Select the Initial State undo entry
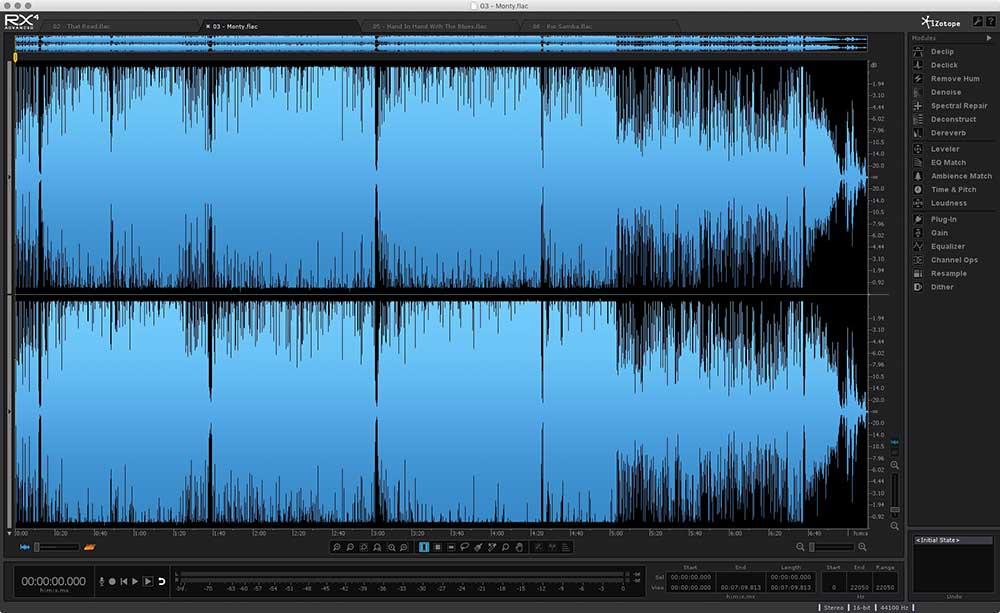 tap(953, 540)
